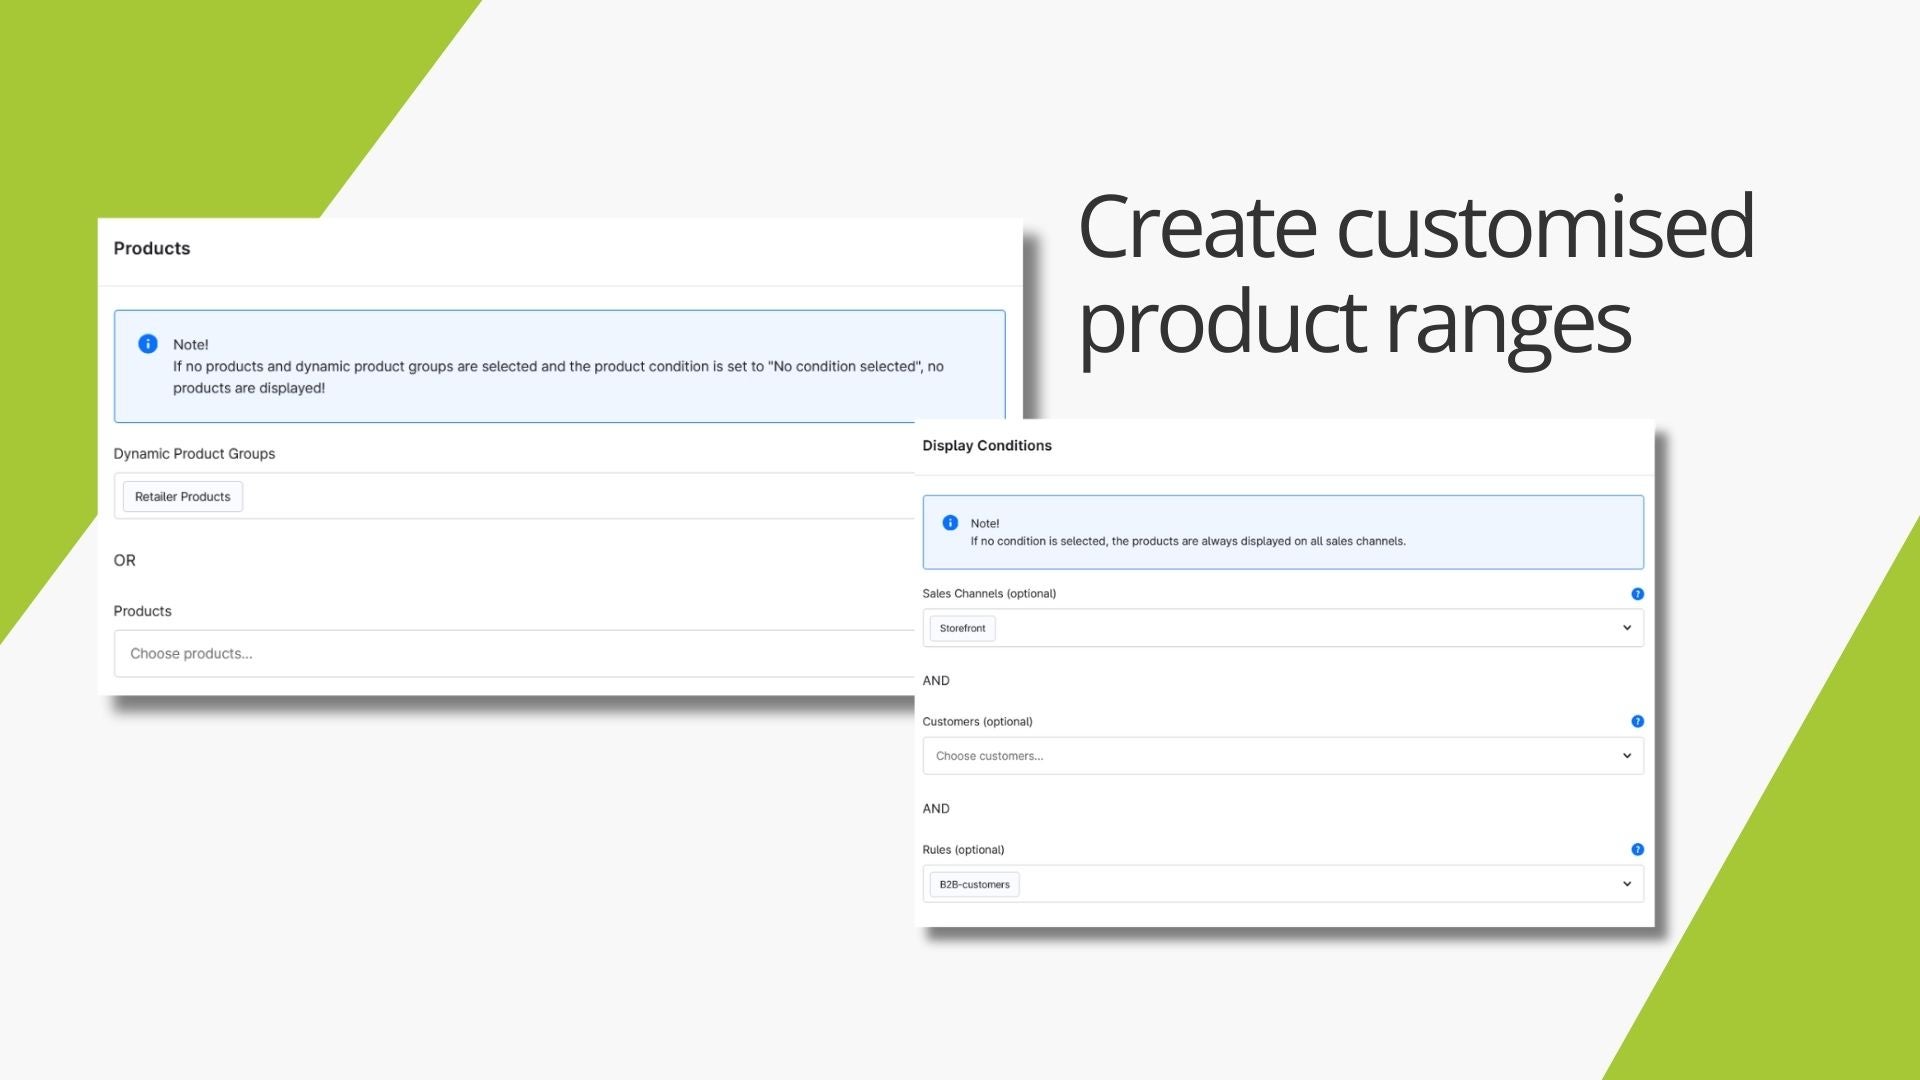Viewport: 1920px width, 1080px height.
Task: Click the info icon in Products note
Action: (148, 344)
